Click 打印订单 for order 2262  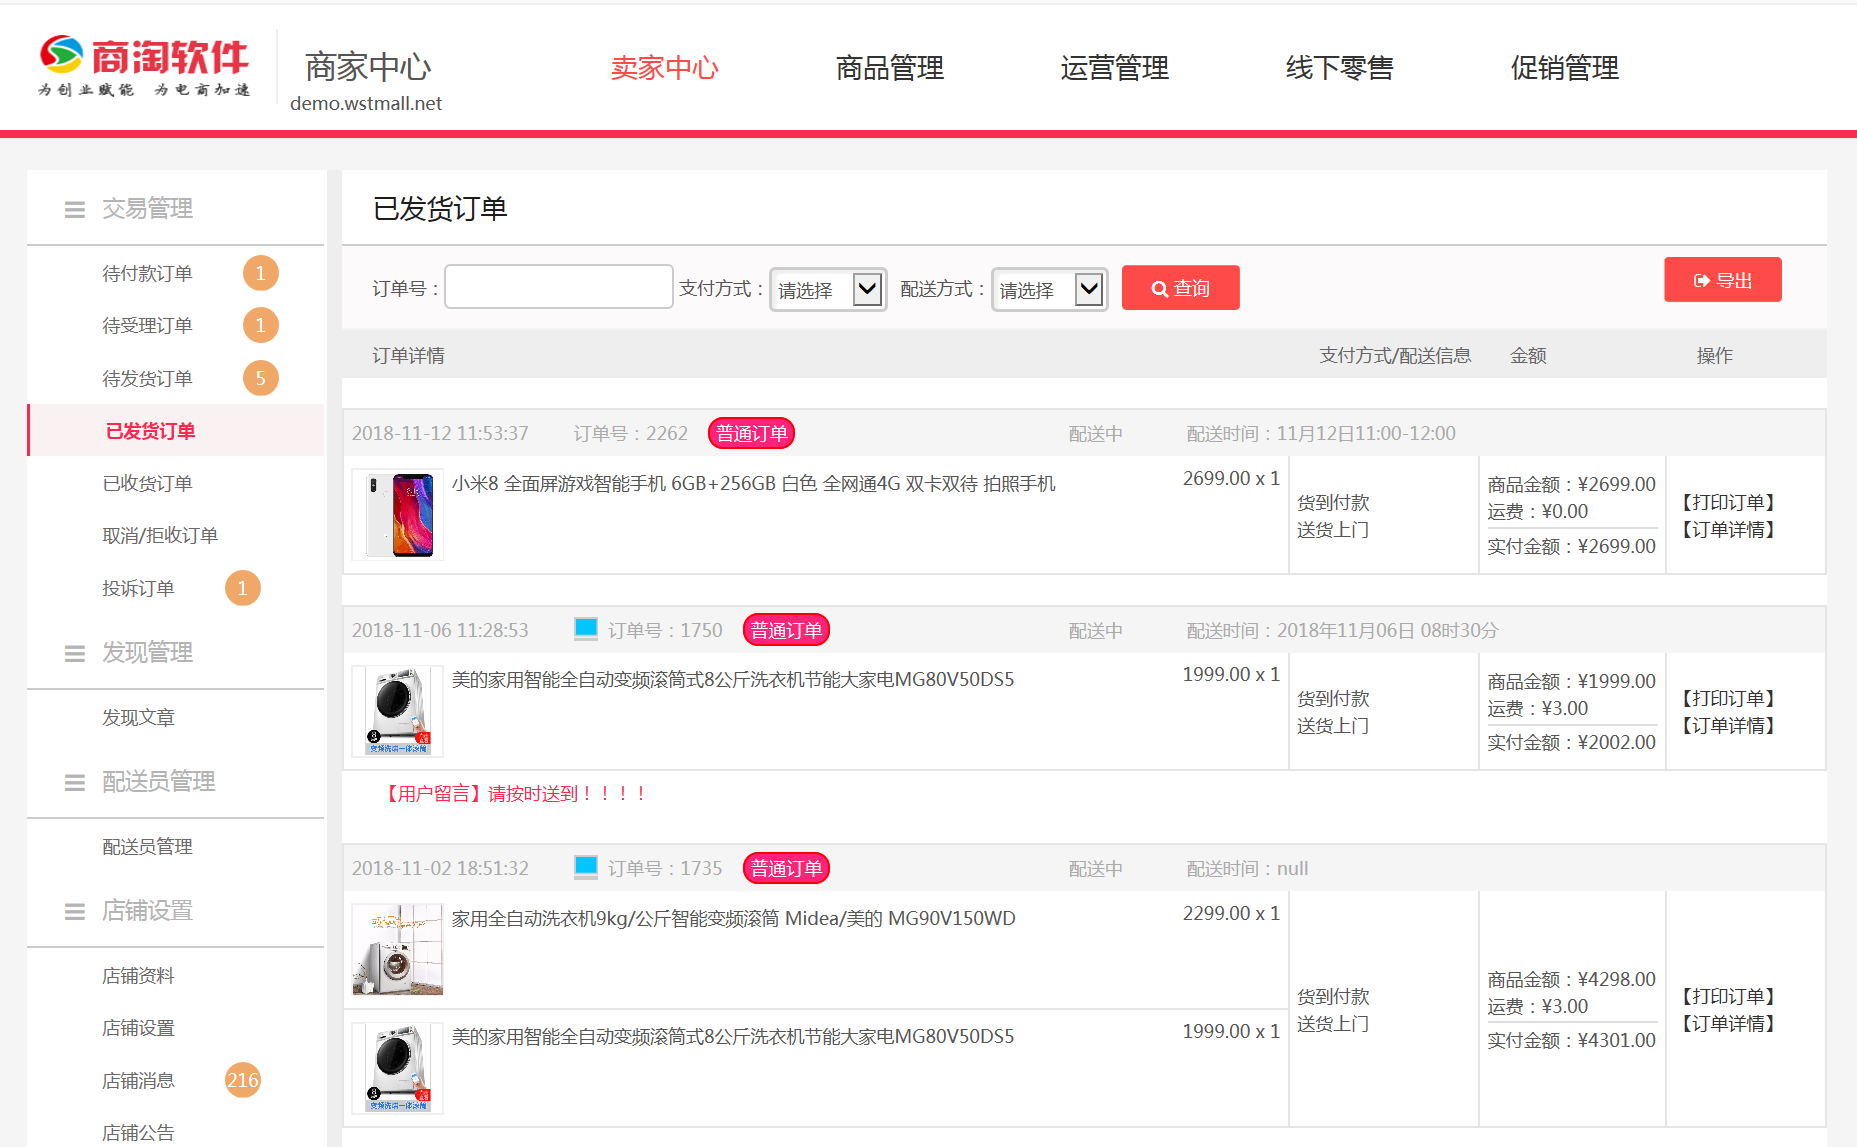1729,501
